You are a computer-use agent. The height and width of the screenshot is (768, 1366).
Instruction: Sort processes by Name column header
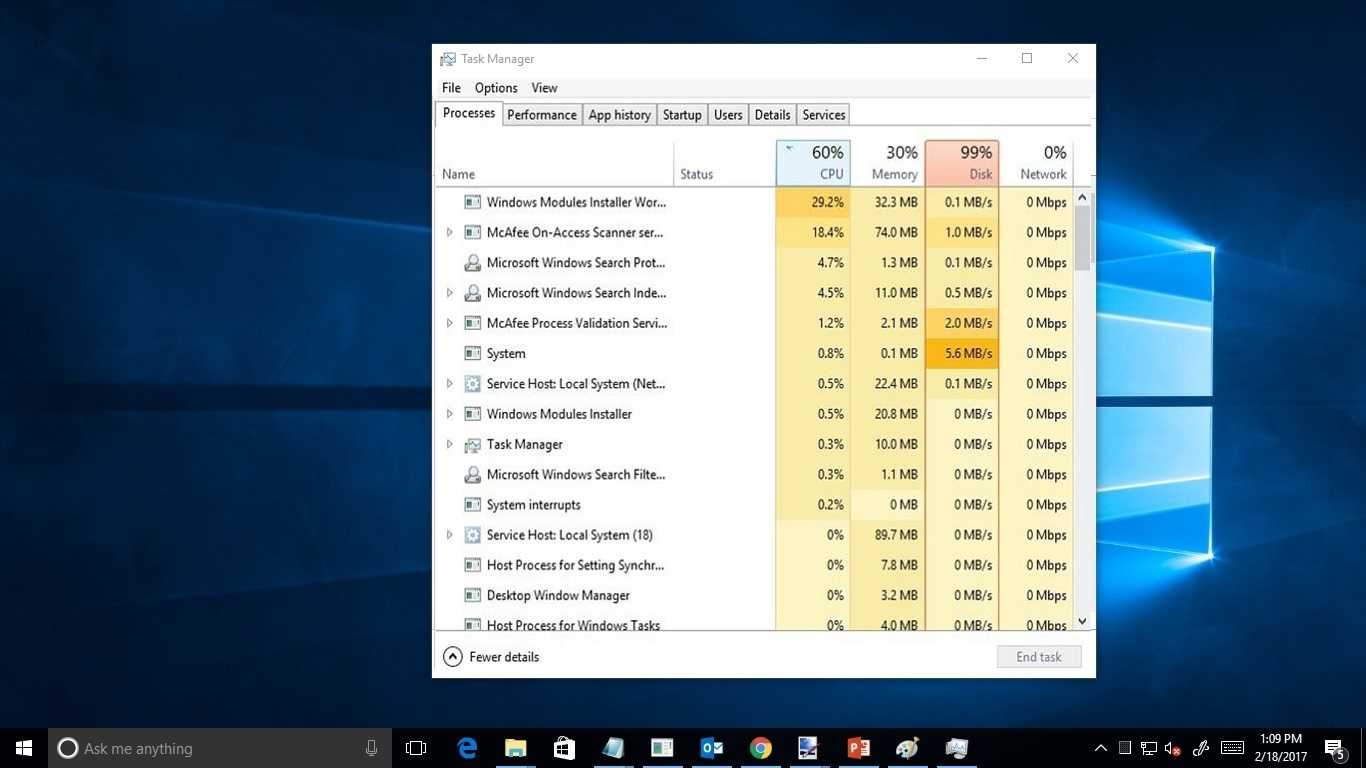555,163
